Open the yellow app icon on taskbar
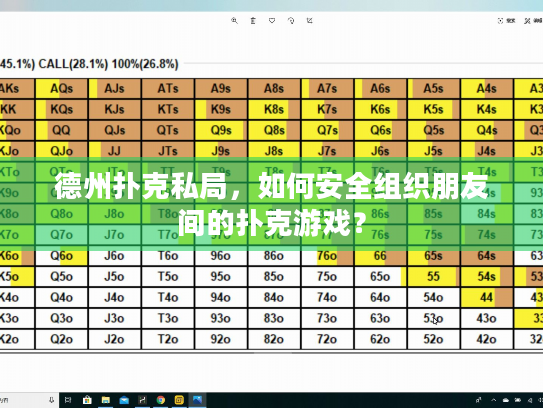Screen dimensions: 543x408 pos(179,400)
